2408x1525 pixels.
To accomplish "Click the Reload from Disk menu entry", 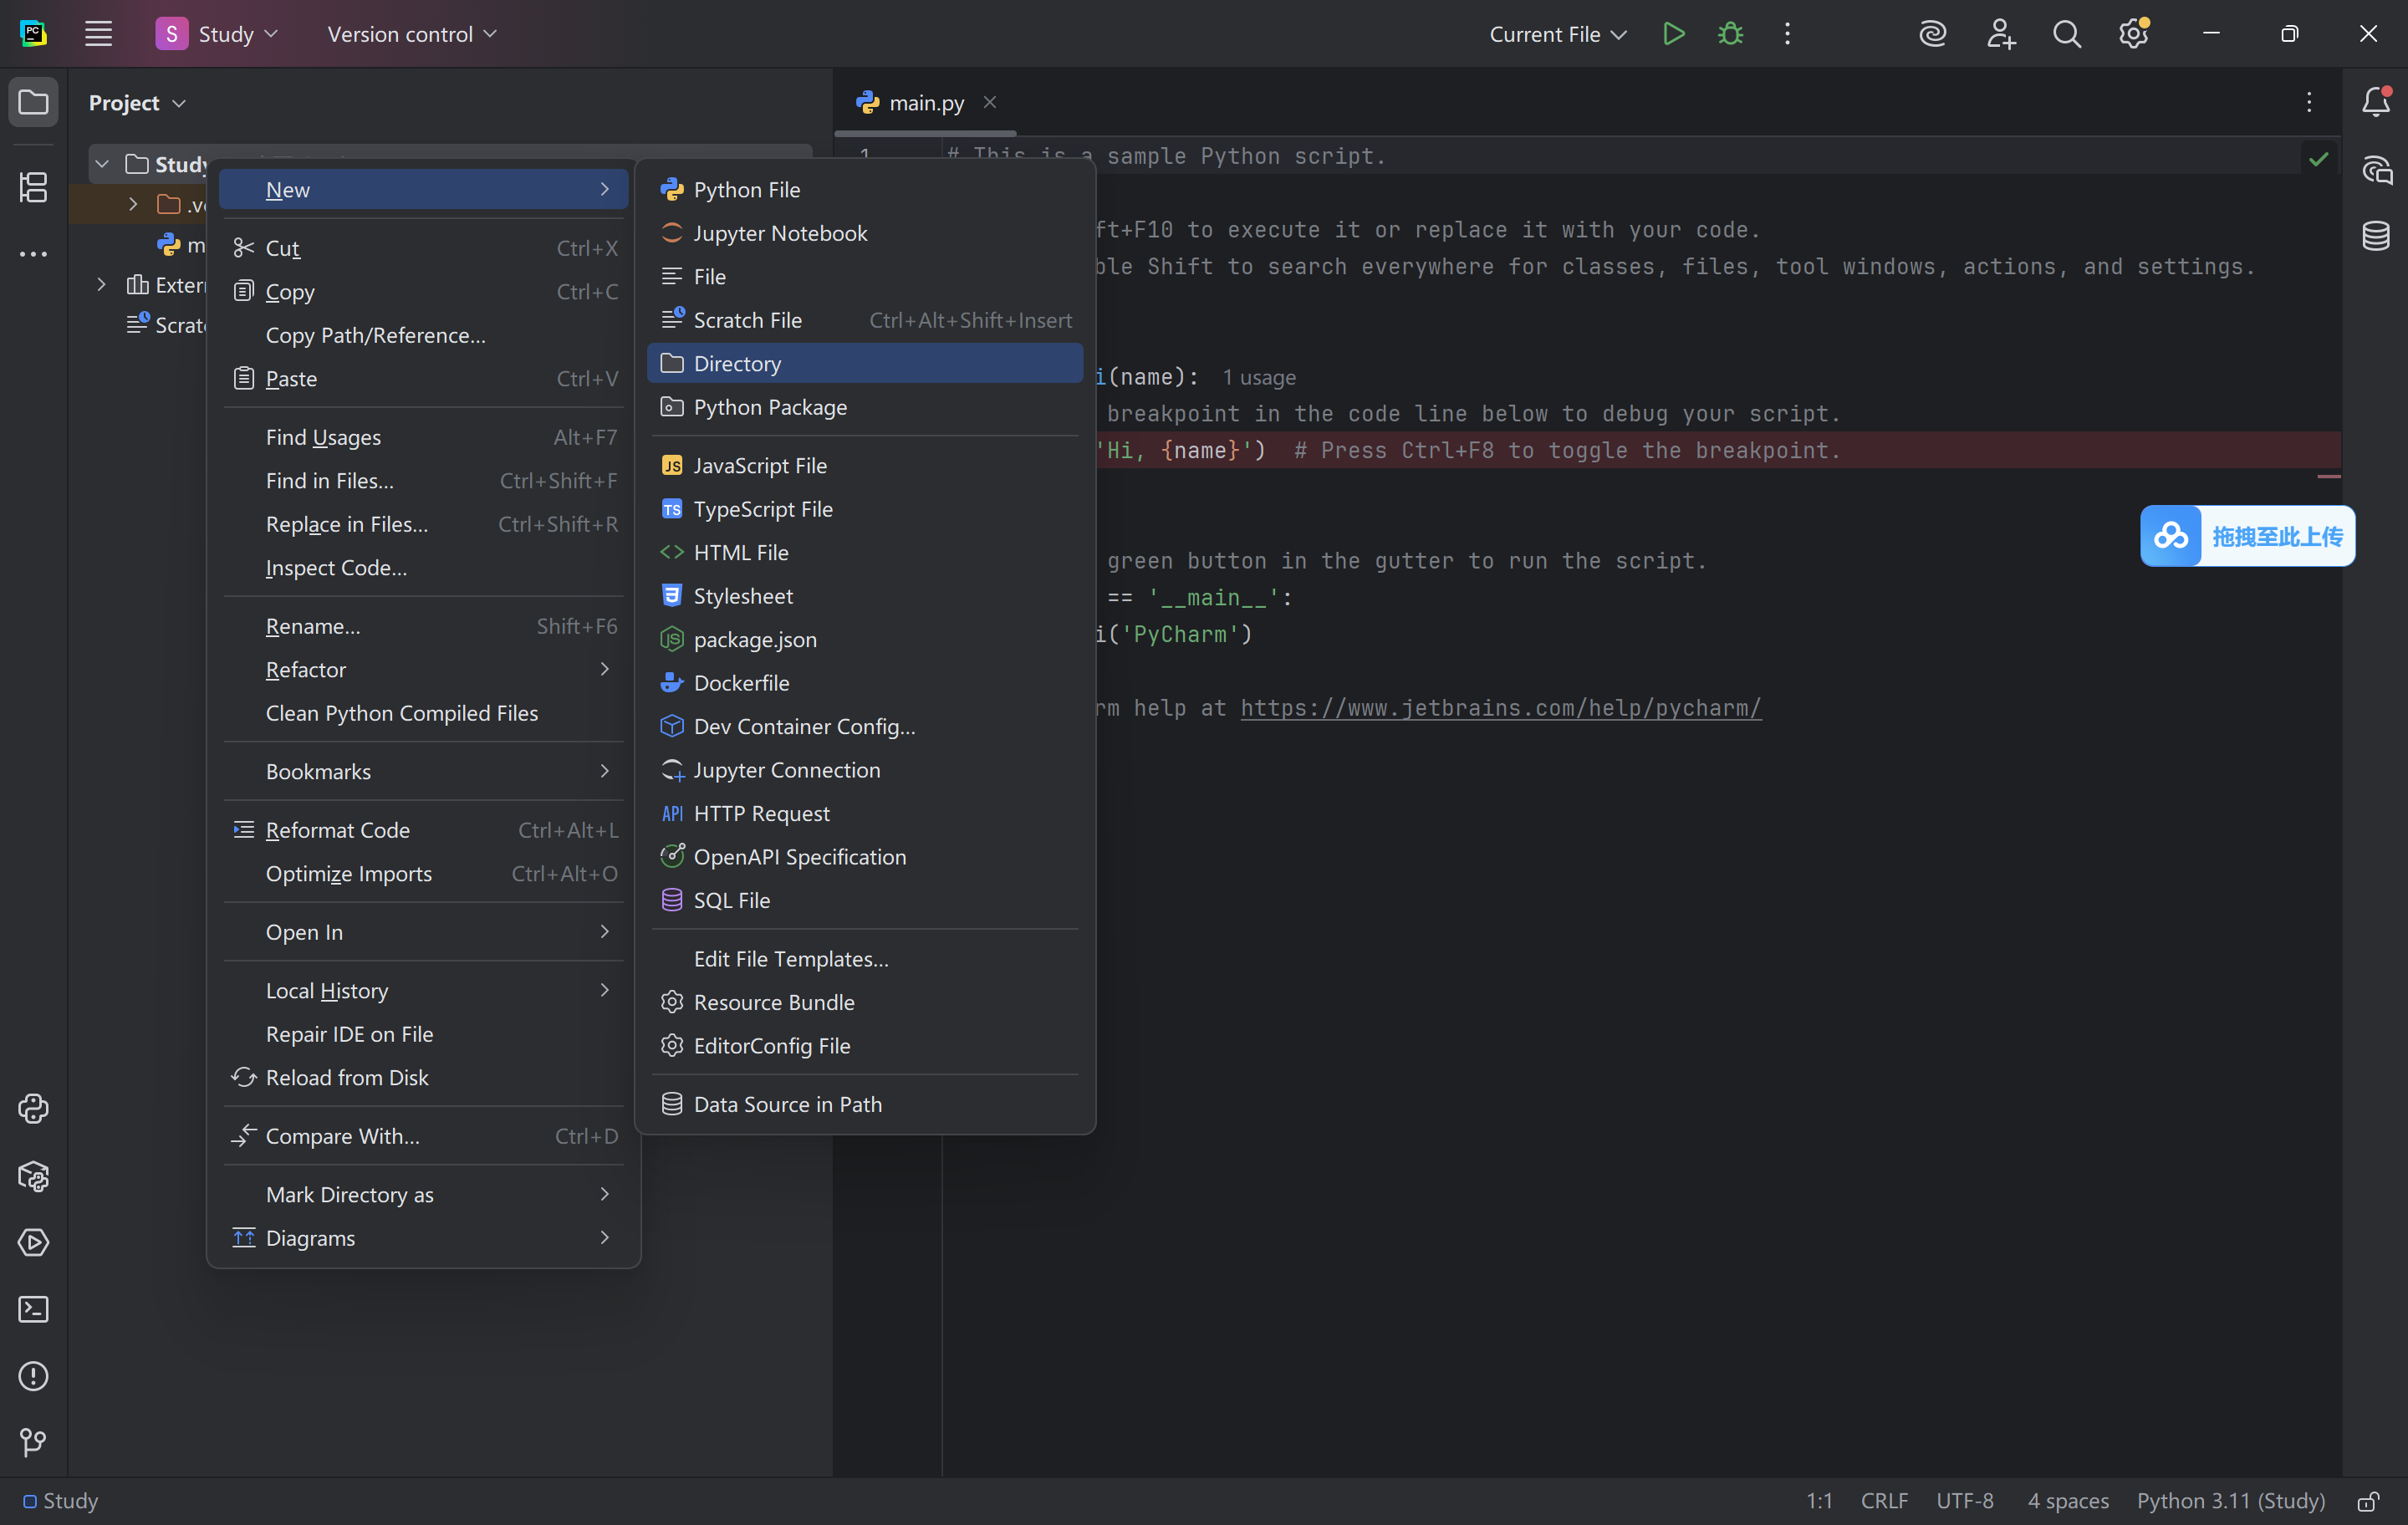I will (347, 1077).
